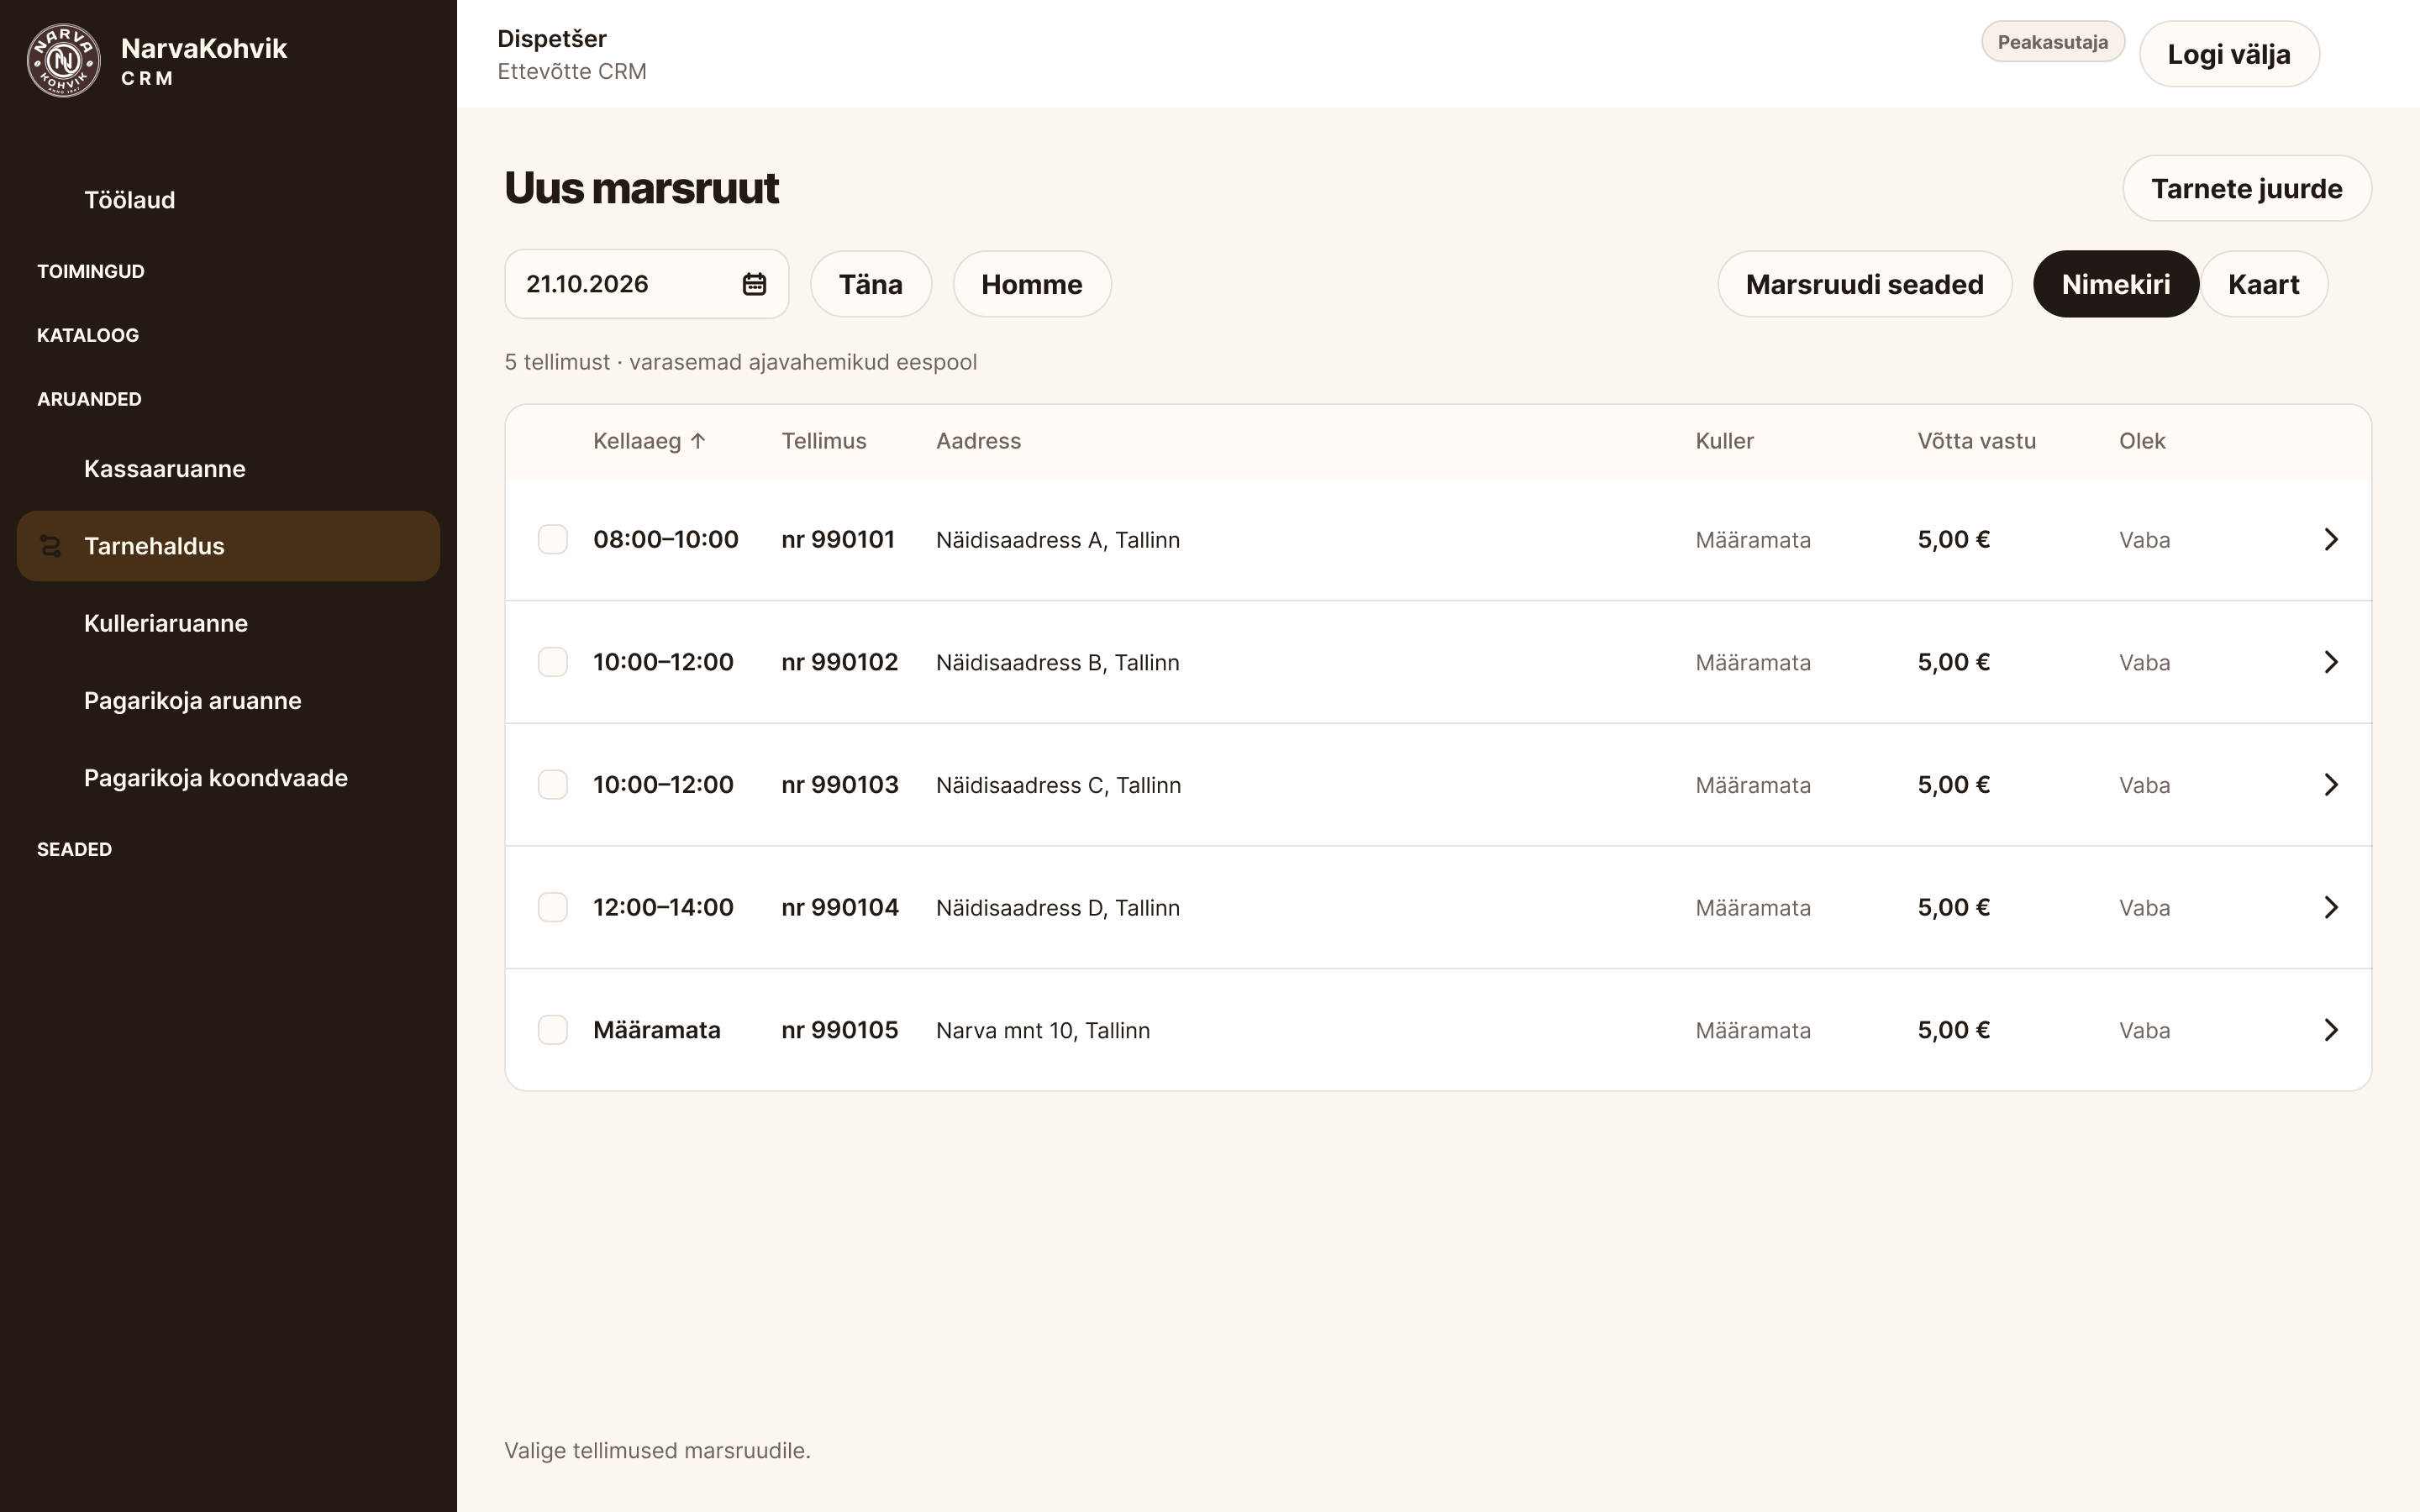This screenshot has width=2420, height=1512.
Task: Click the route icon beside Tarnehaldus
Action: click(50, 546)
